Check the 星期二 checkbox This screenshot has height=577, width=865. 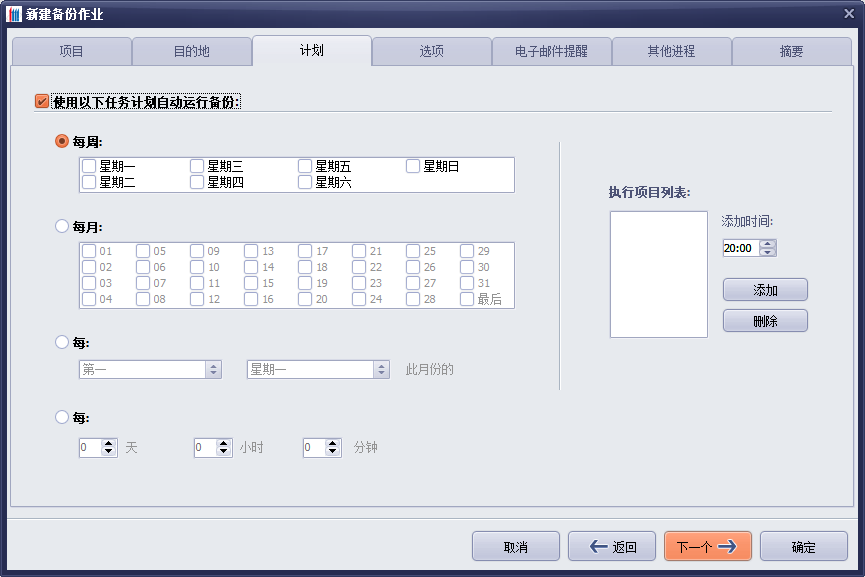point(89,182)
